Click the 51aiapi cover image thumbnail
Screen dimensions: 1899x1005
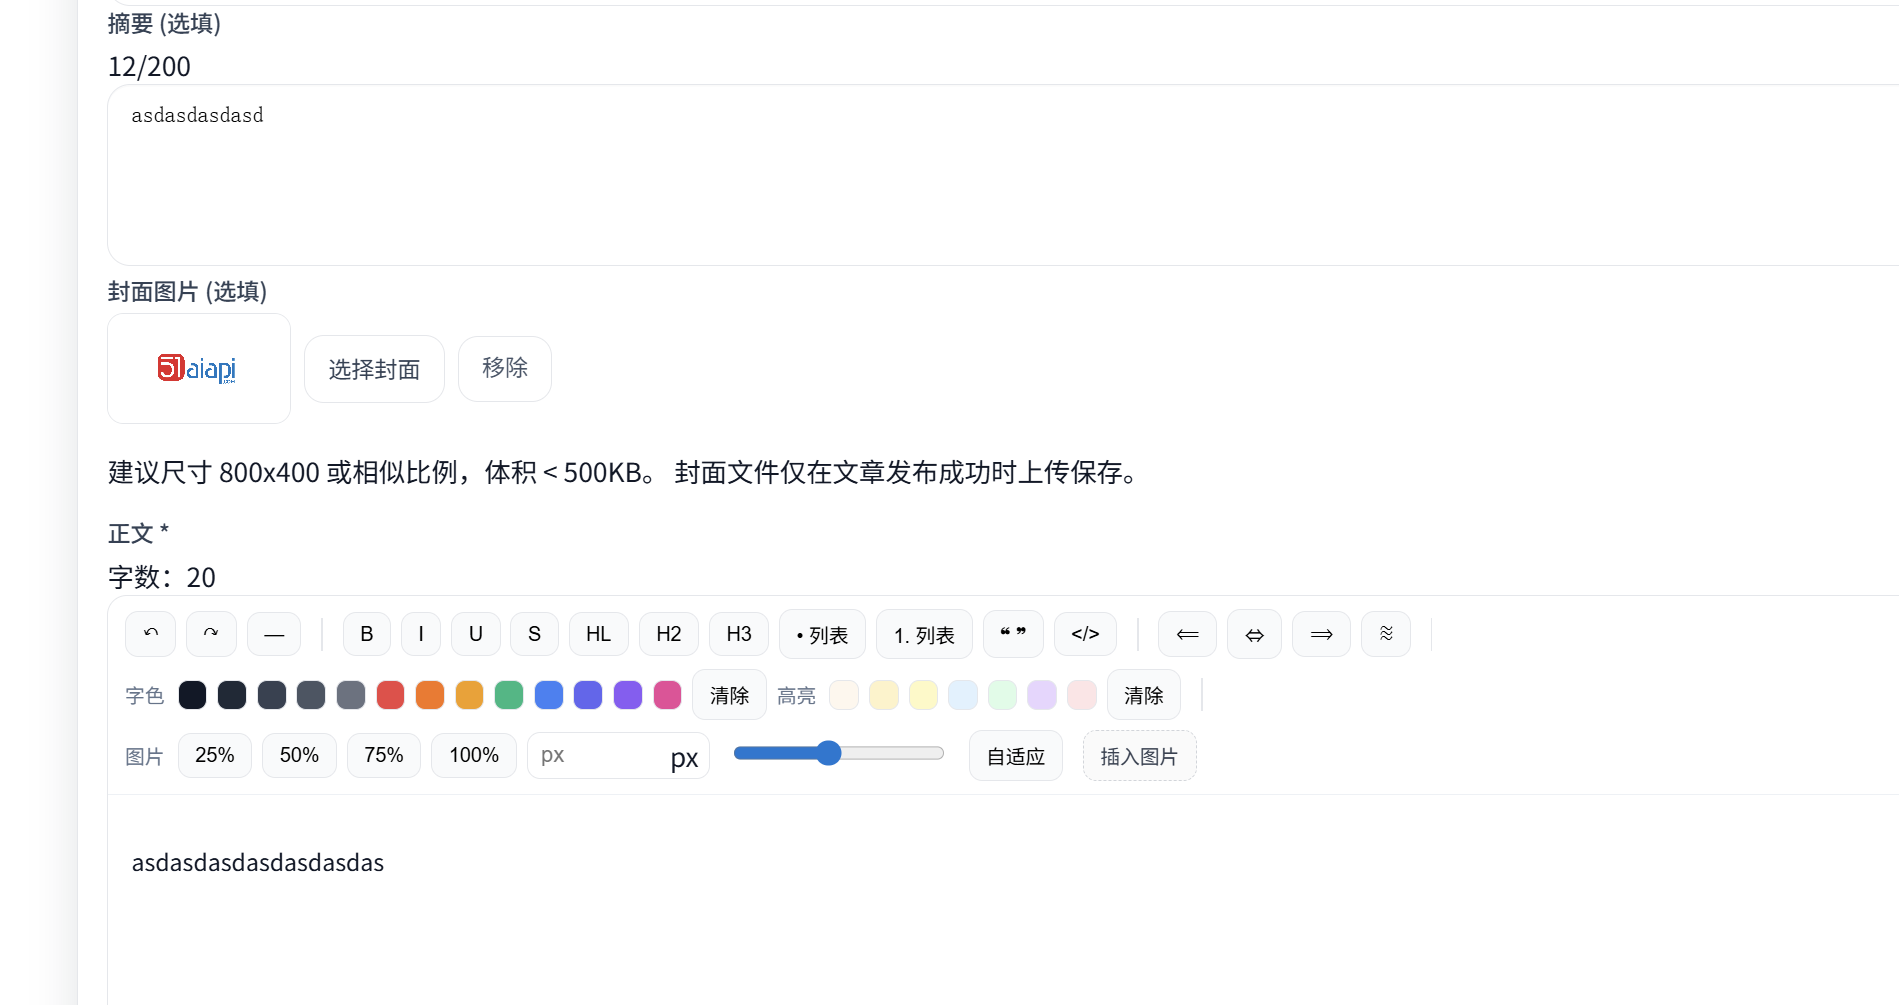click(x=199, y=369)
